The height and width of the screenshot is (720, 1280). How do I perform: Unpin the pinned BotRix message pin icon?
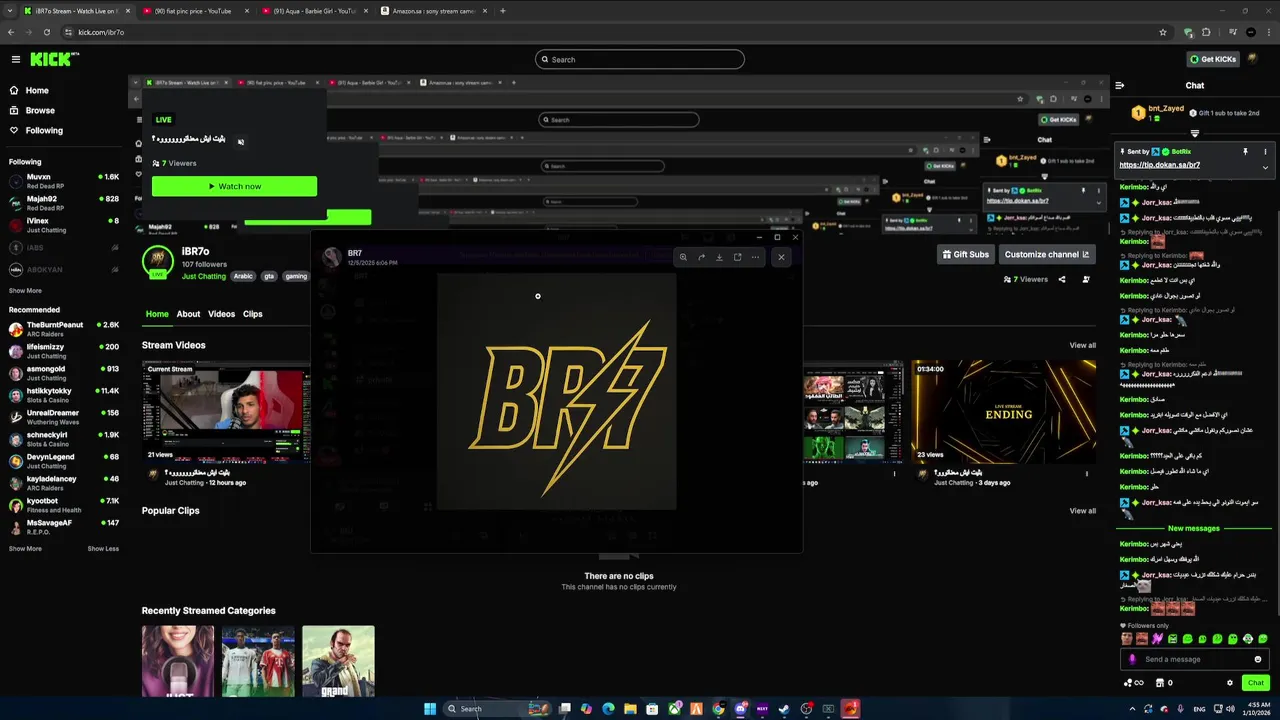point(1245,152)
